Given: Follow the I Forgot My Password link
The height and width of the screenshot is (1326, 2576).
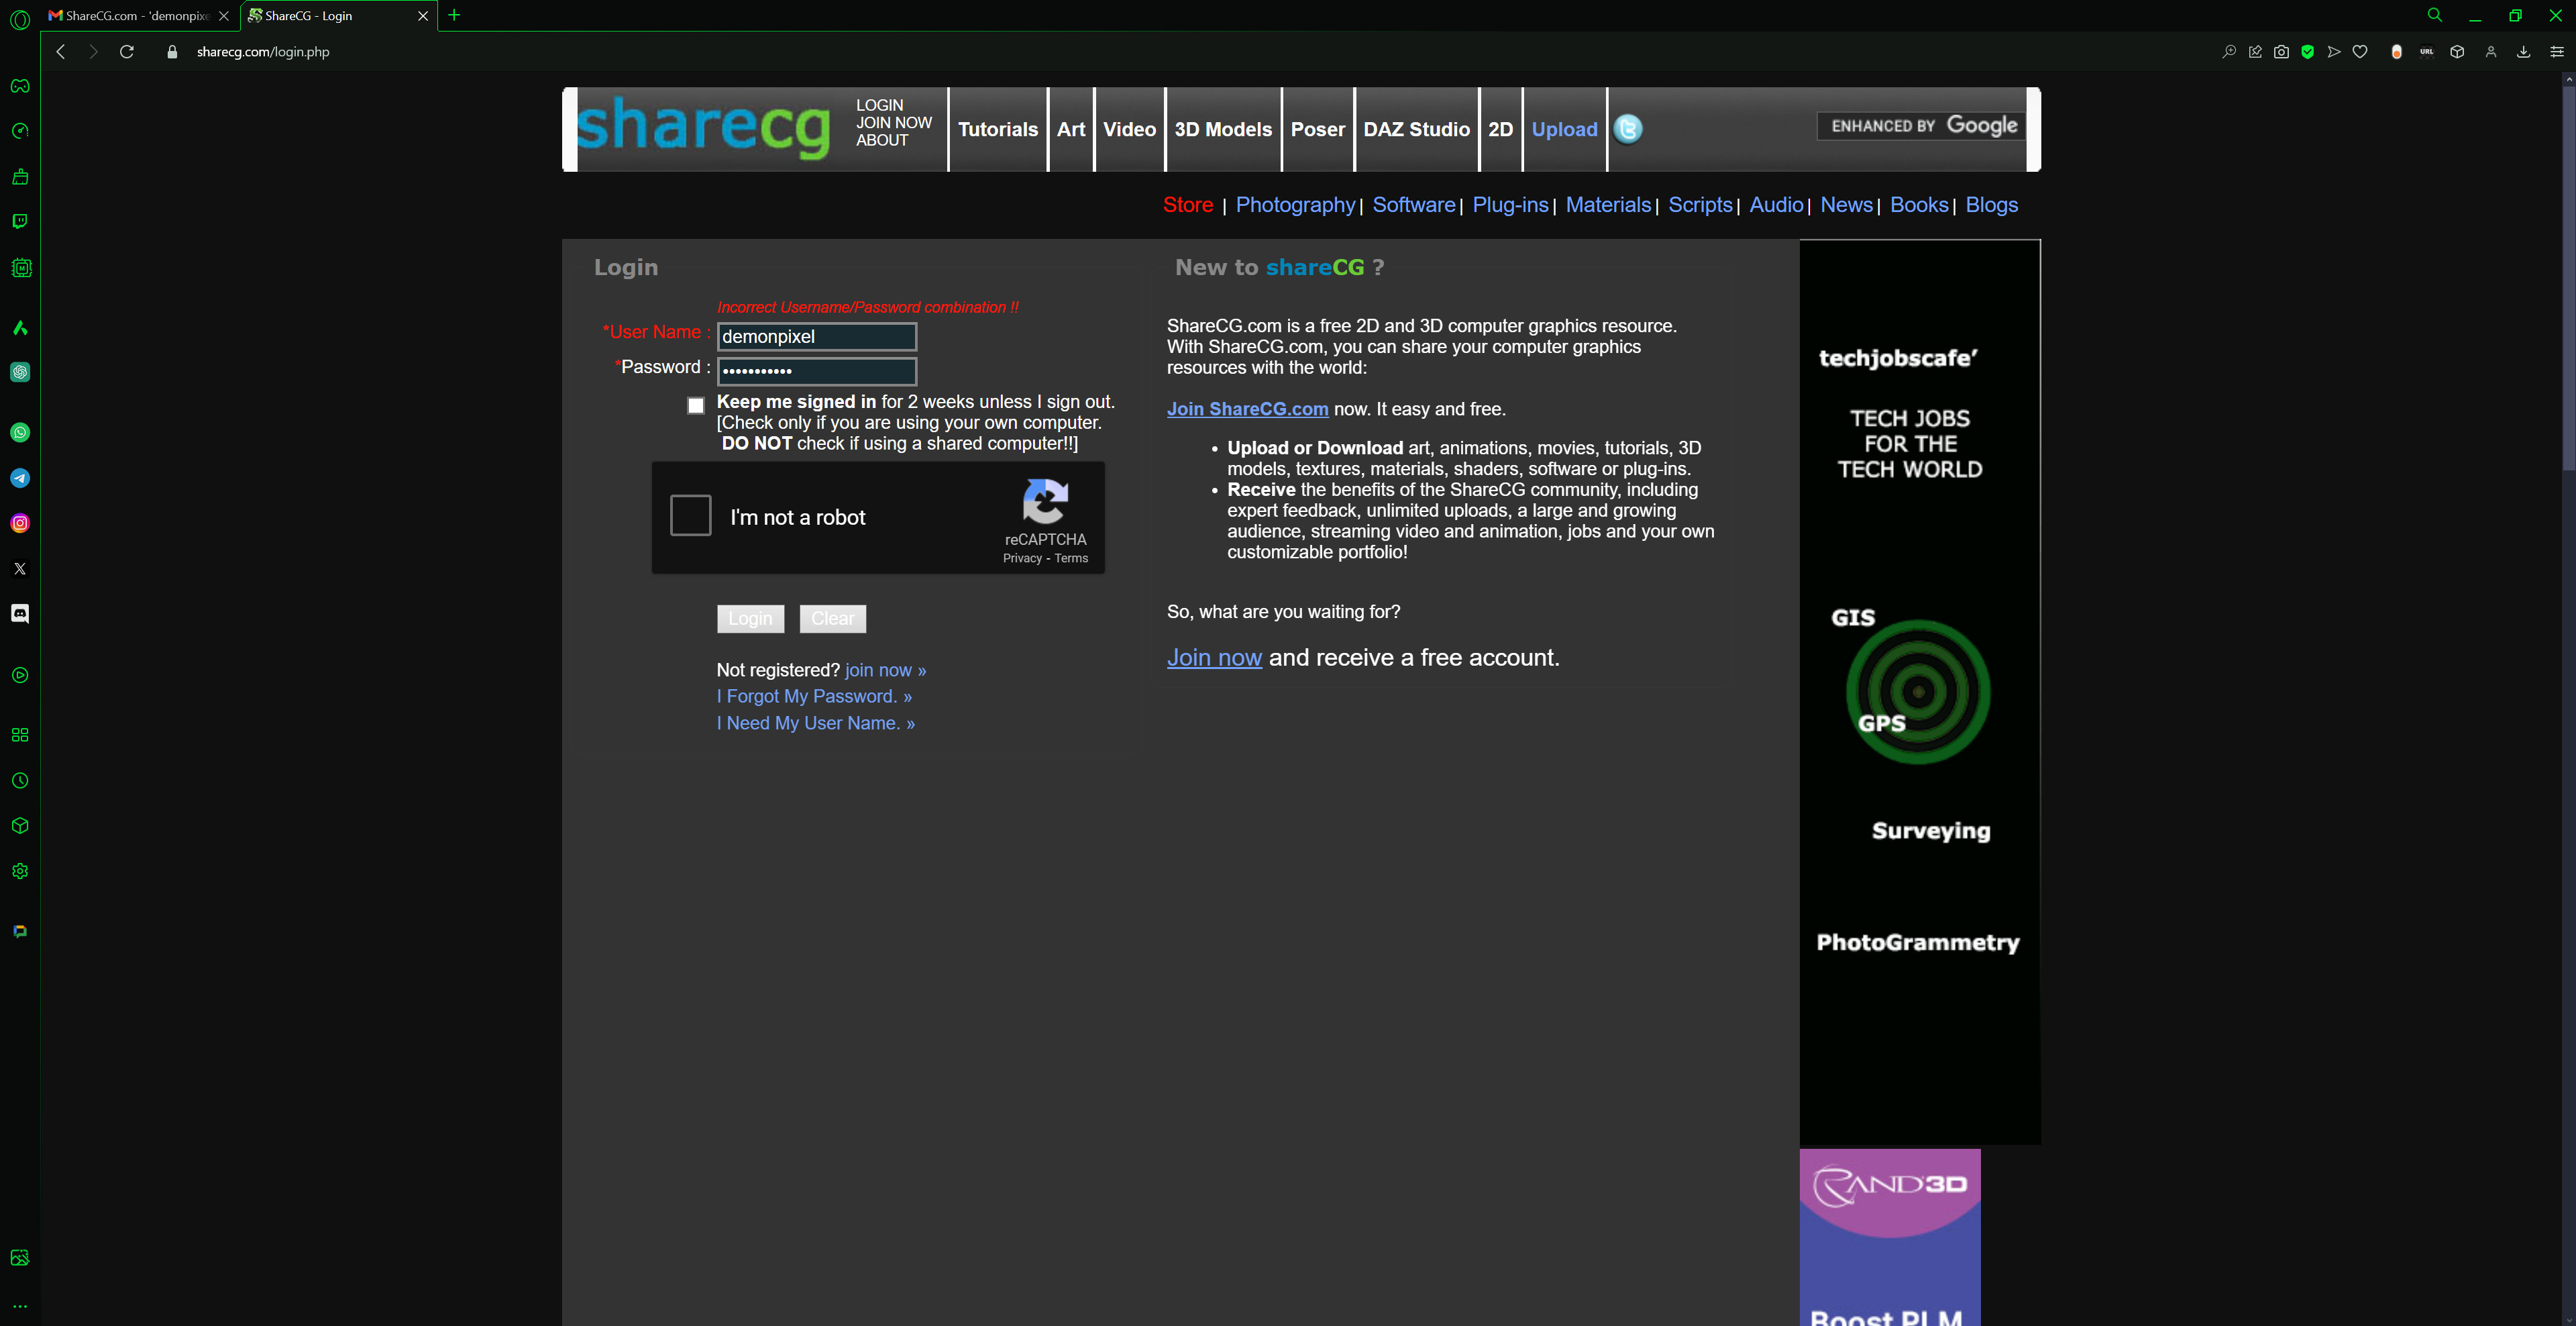Looking at the screenshot, I should pos(814,696).
